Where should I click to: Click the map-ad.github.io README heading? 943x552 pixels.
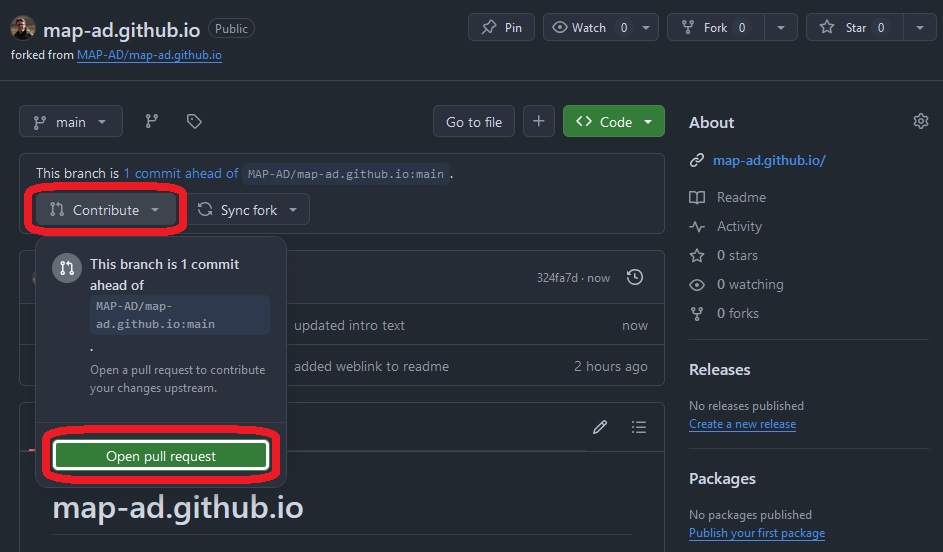[x=178, y=507]
